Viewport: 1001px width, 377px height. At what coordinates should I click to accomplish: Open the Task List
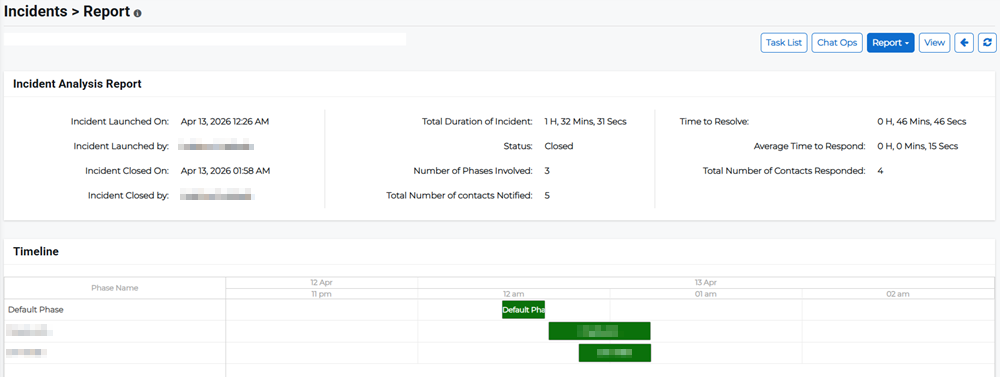784,43
